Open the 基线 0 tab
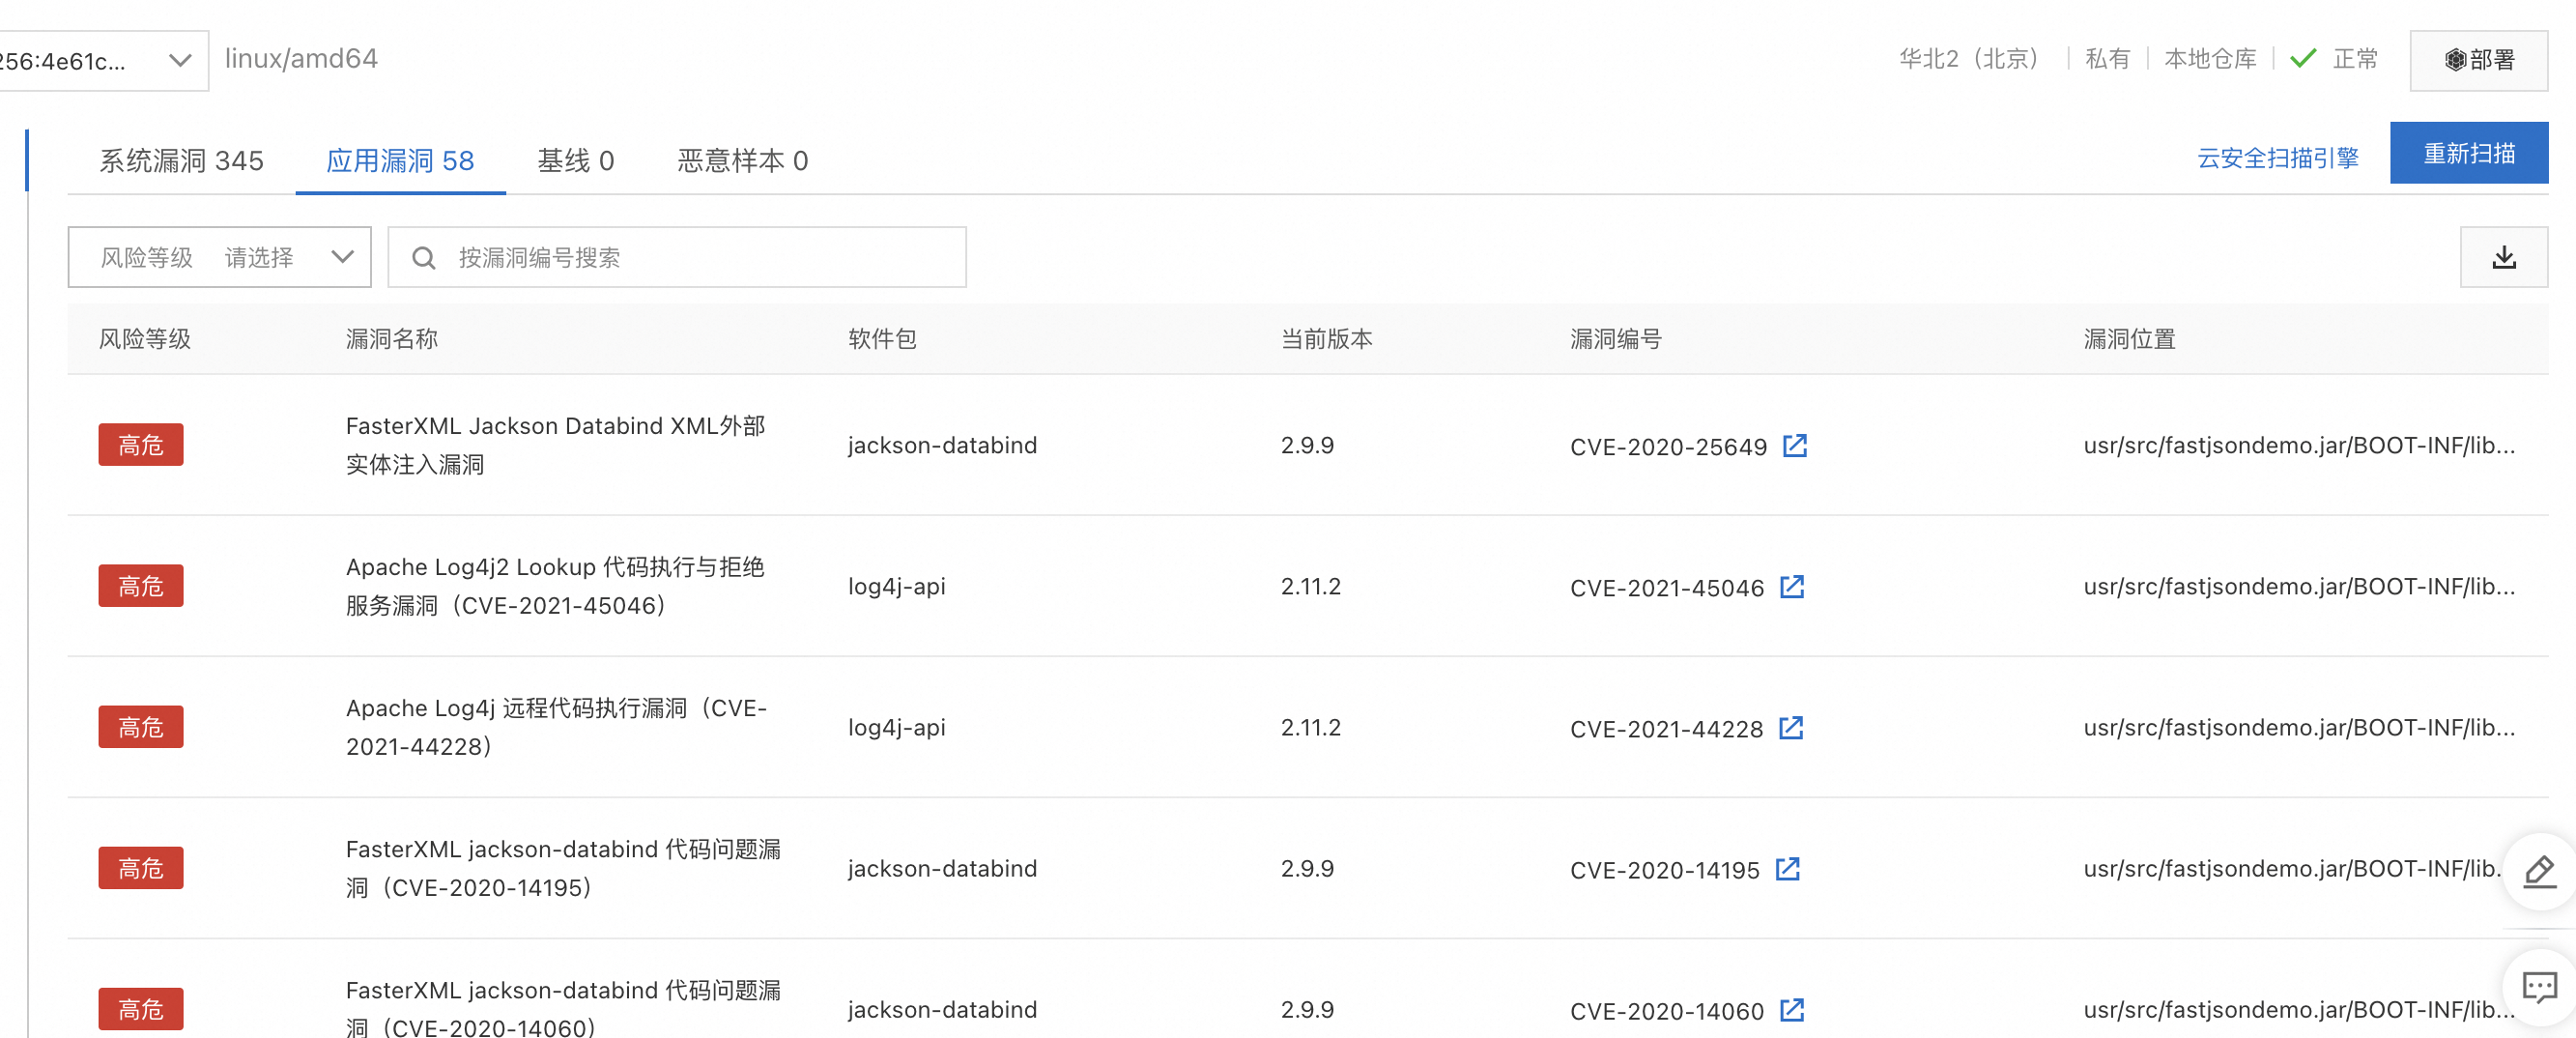Screen dimensions: 2576x1038 click(x=576, y=160)
